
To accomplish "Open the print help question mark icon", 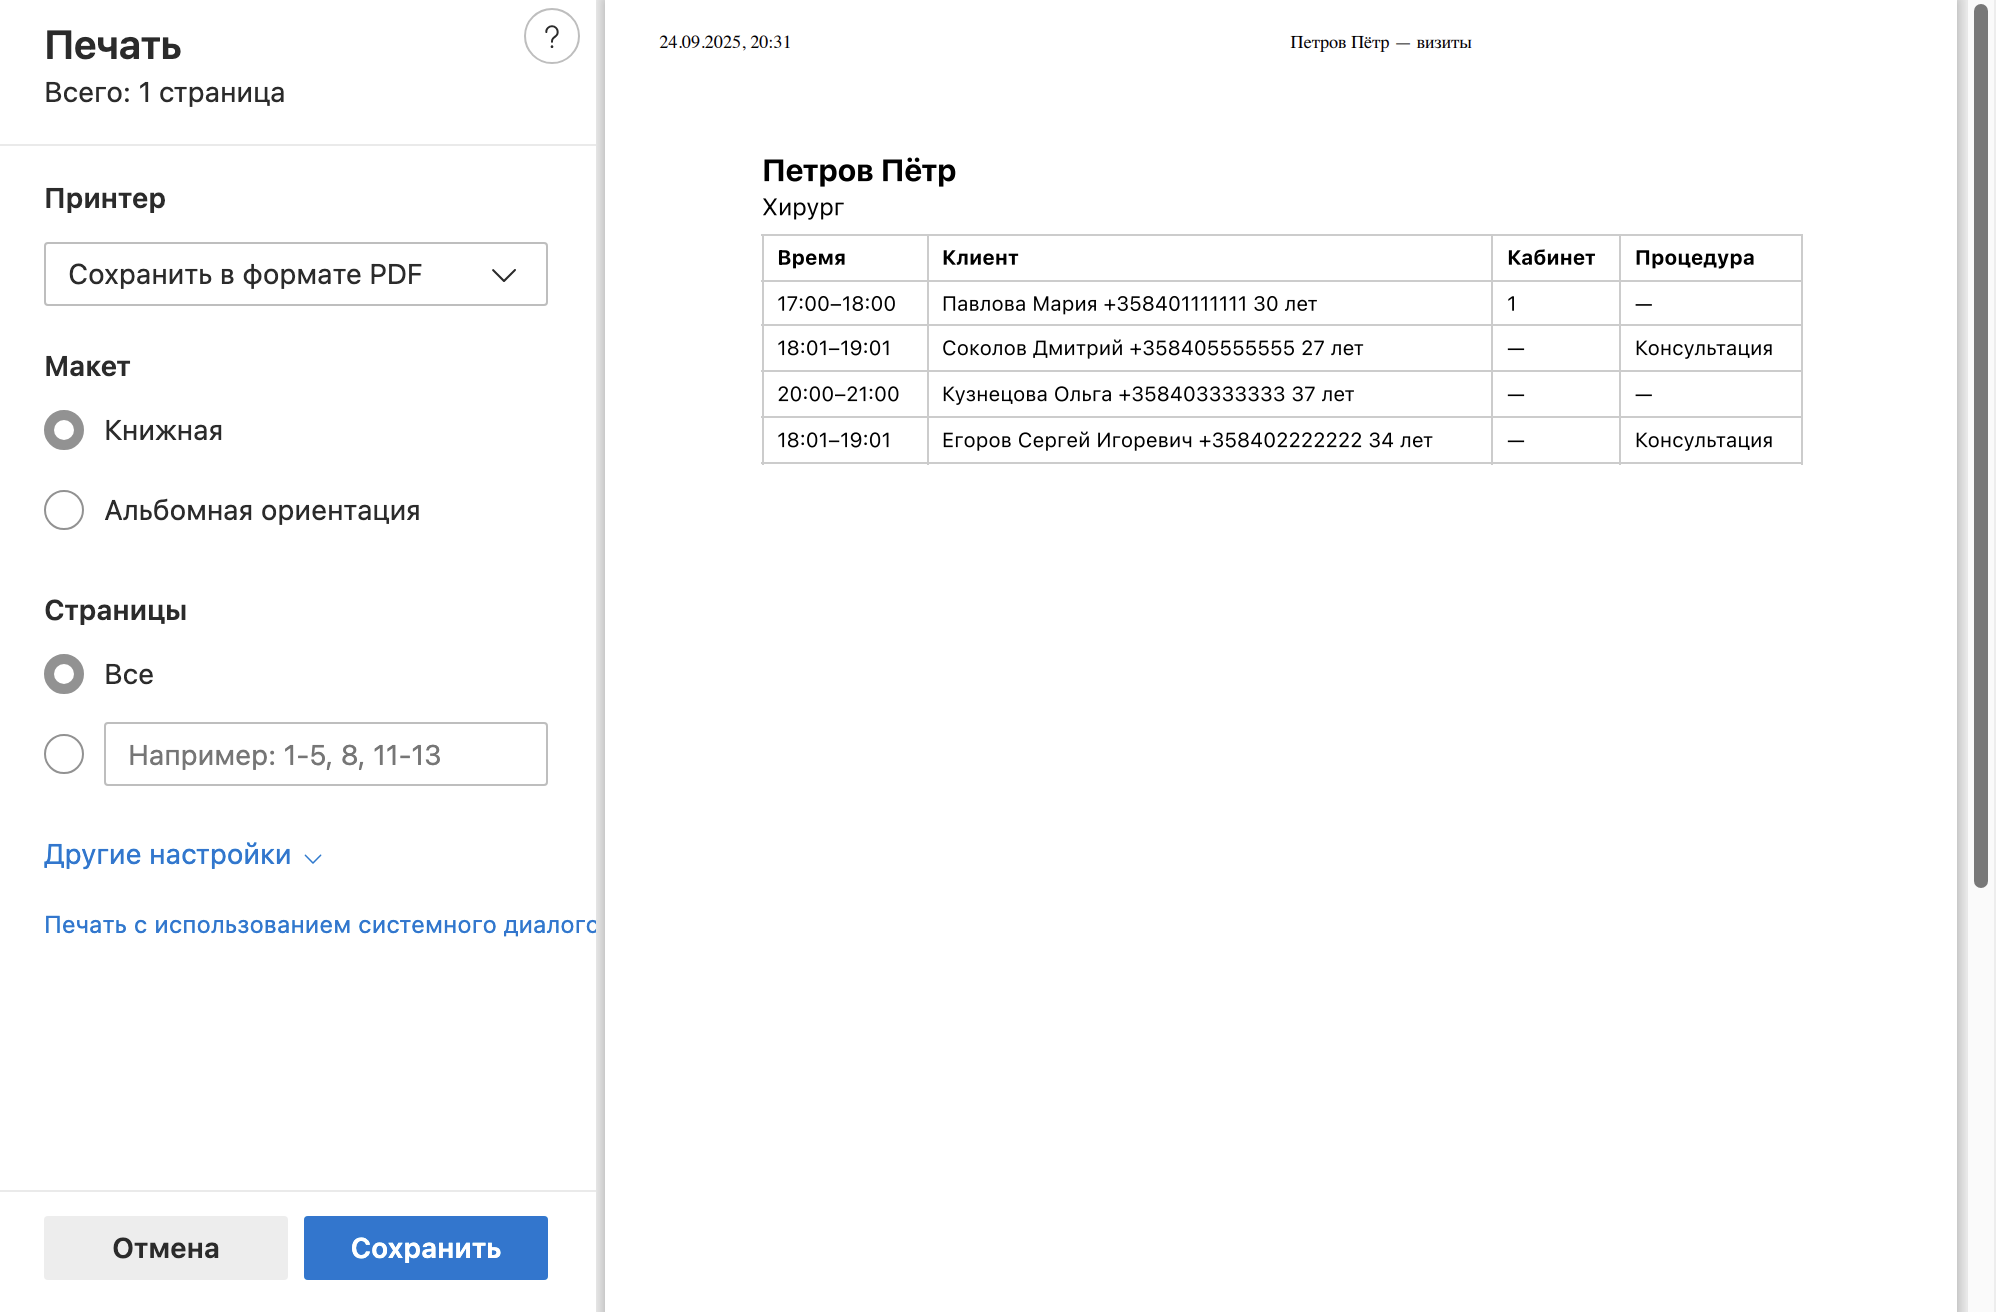I will click(551, 37).
